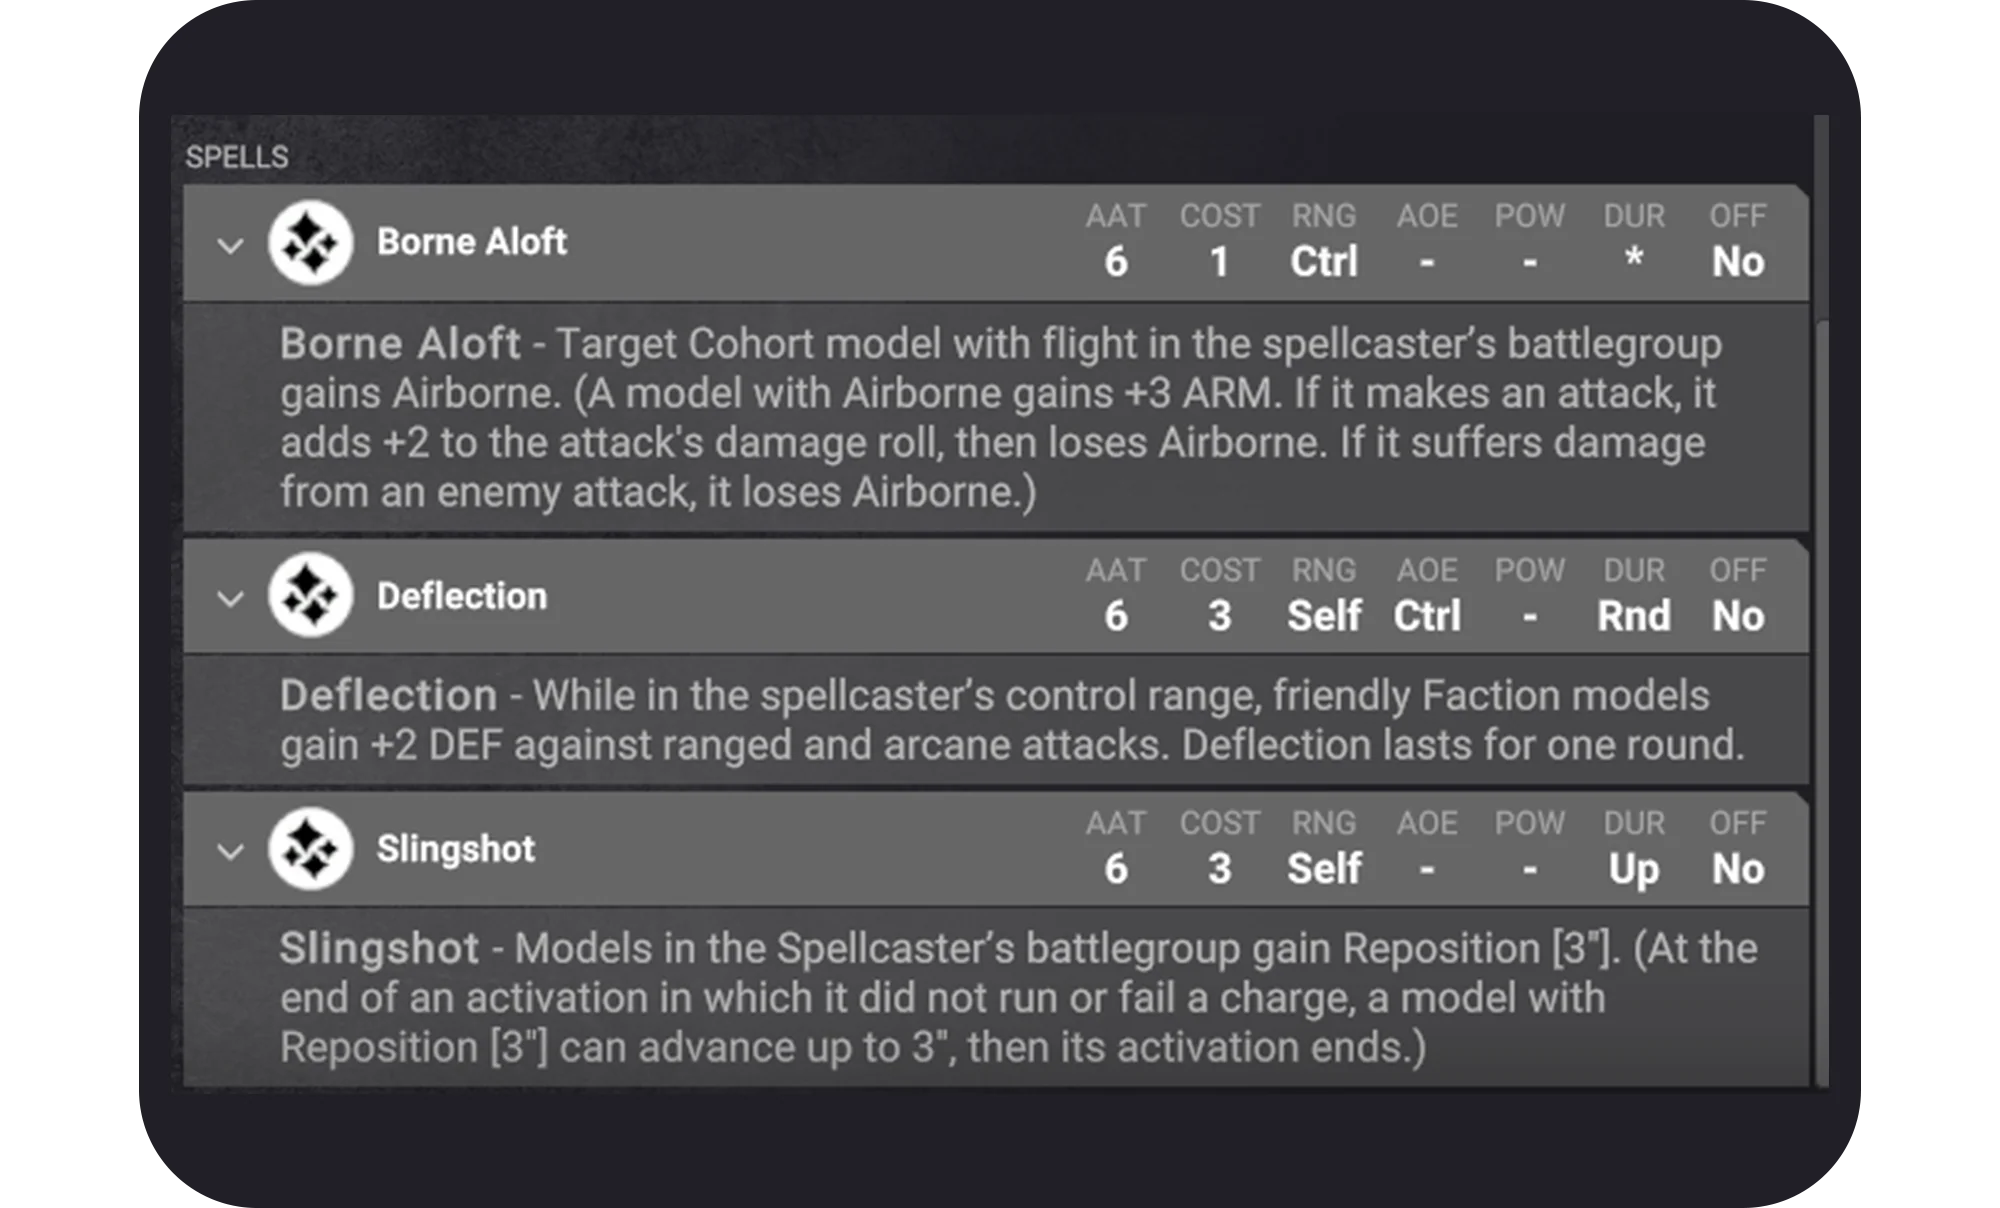The height and width of the screenshot is (1208, 2000).
Task: Click Slingshot's DUR value Up
Action: (x=1634, y=870)
